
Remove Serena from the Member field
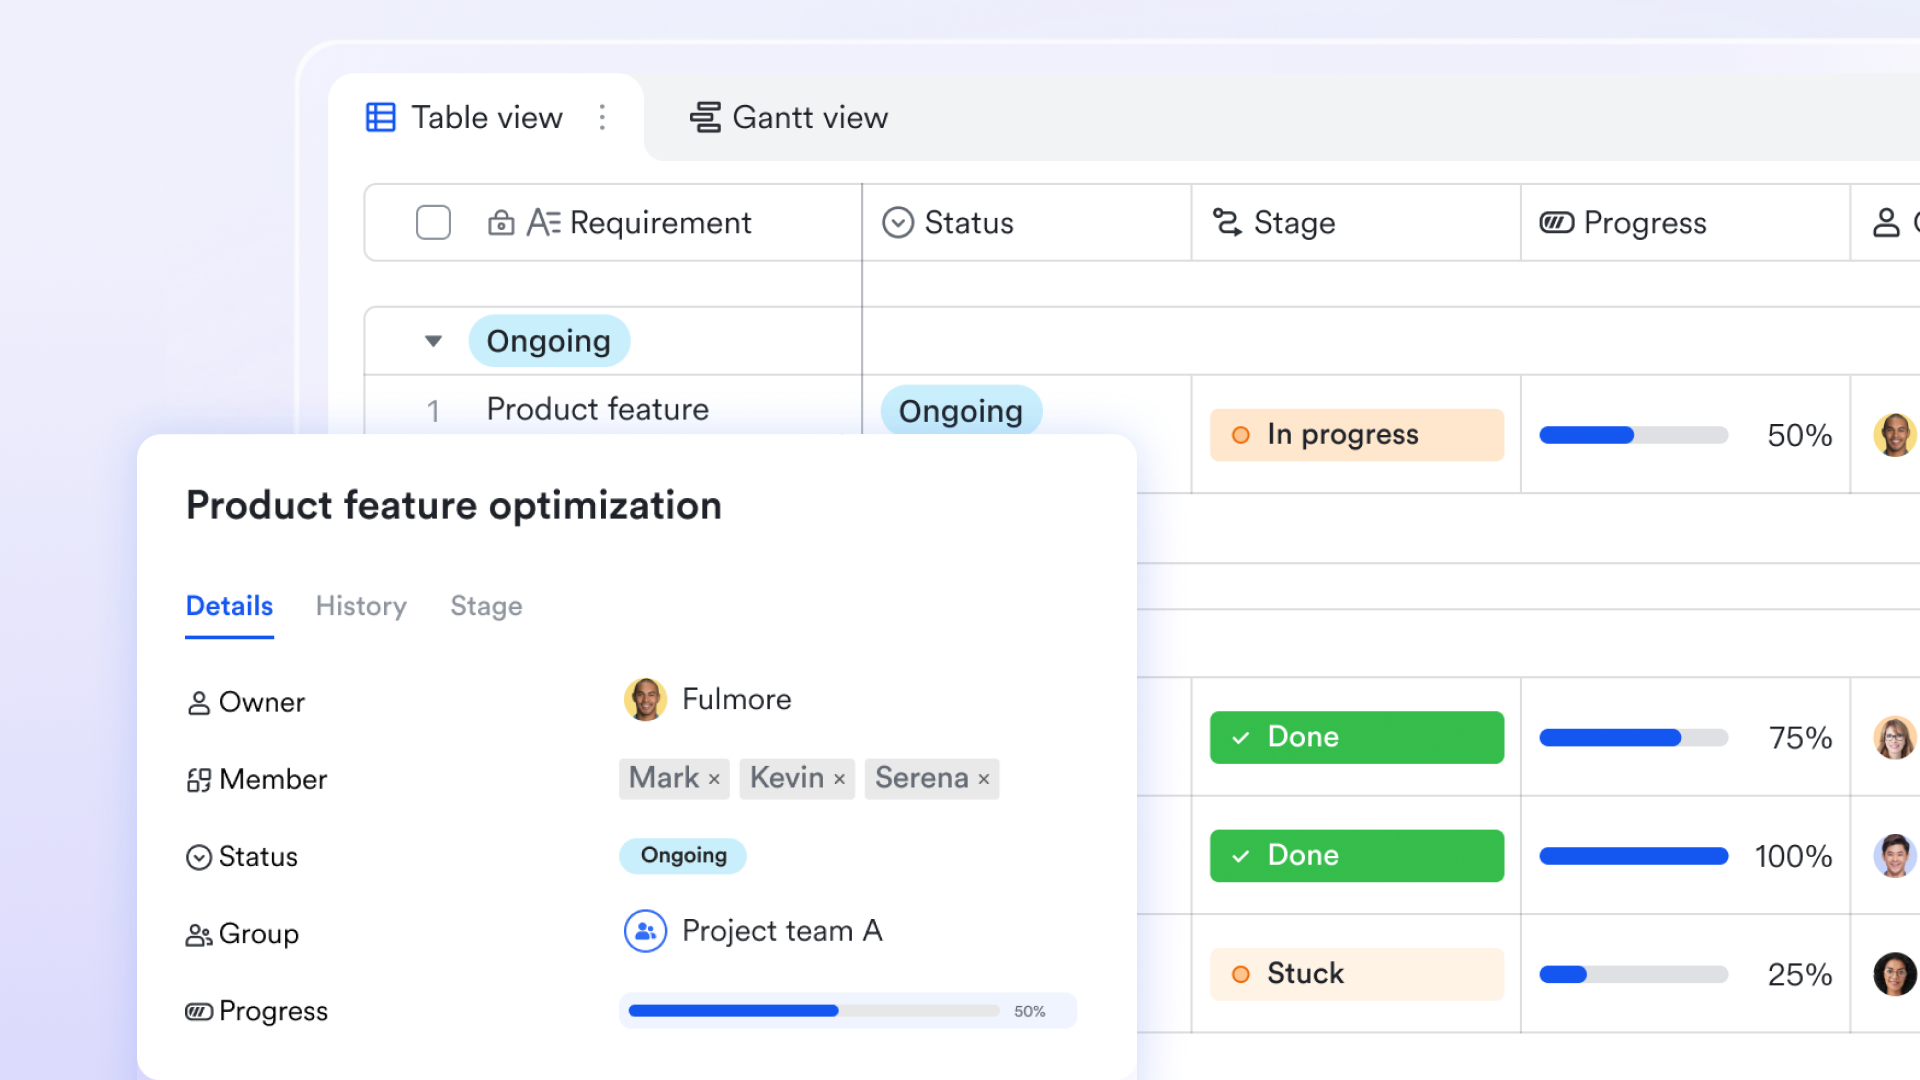point(984,779)
